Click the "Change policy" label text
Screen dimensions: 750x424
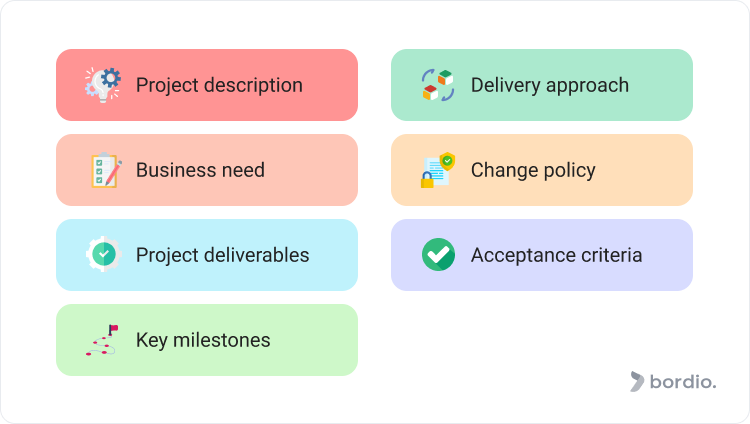click(533, 170)
